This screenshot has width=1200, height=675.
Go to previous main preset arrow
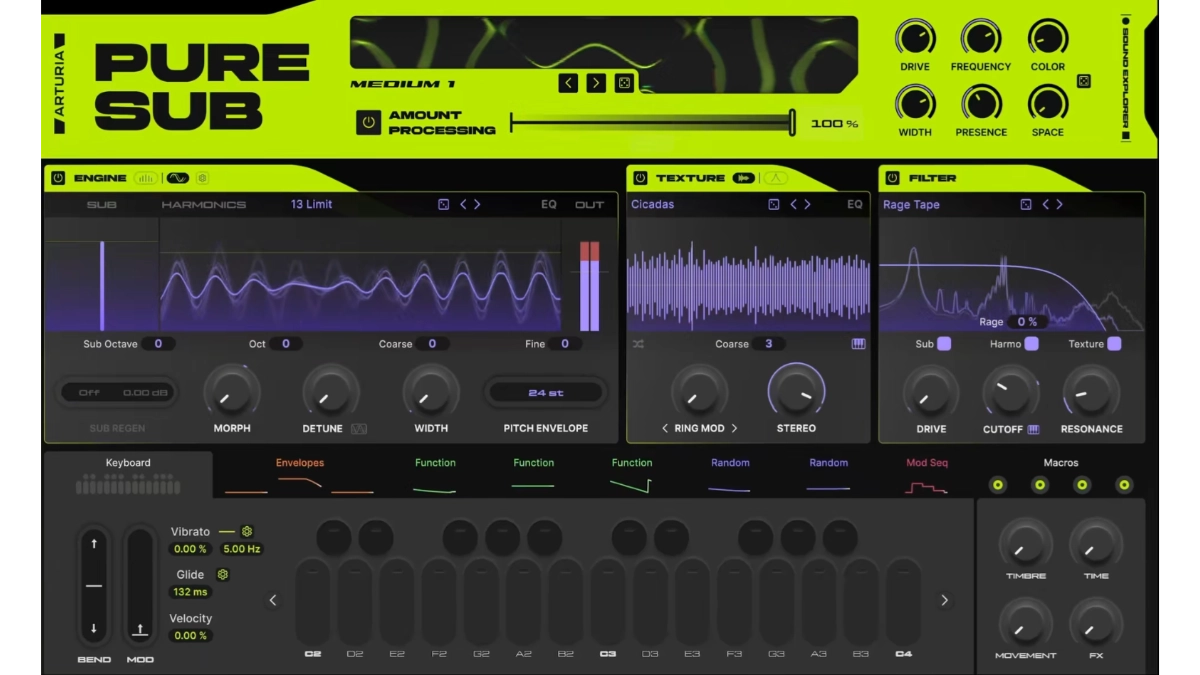(568, 83)
